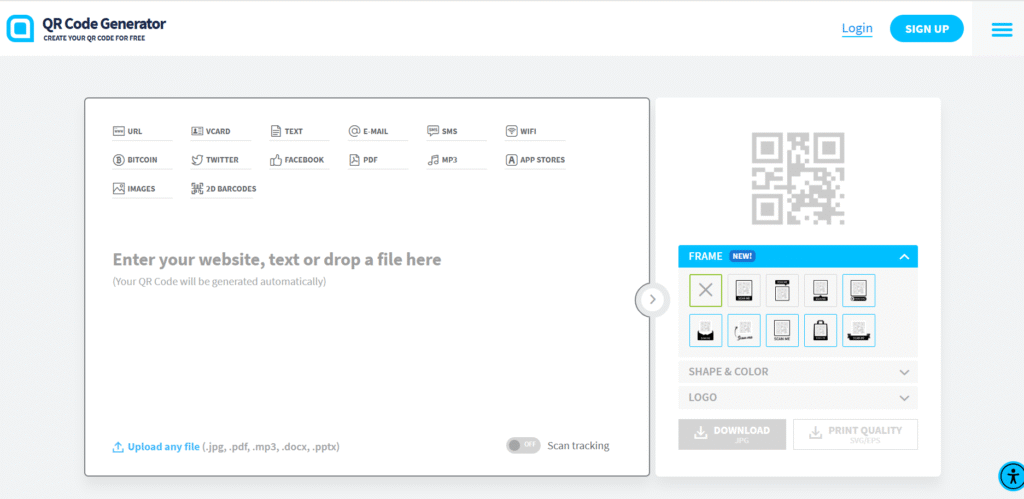This screenshot has width=1024, height=499.
Task: Click the PRINT QUALITY SVG/EPS button
Action: tap(856, 434)
